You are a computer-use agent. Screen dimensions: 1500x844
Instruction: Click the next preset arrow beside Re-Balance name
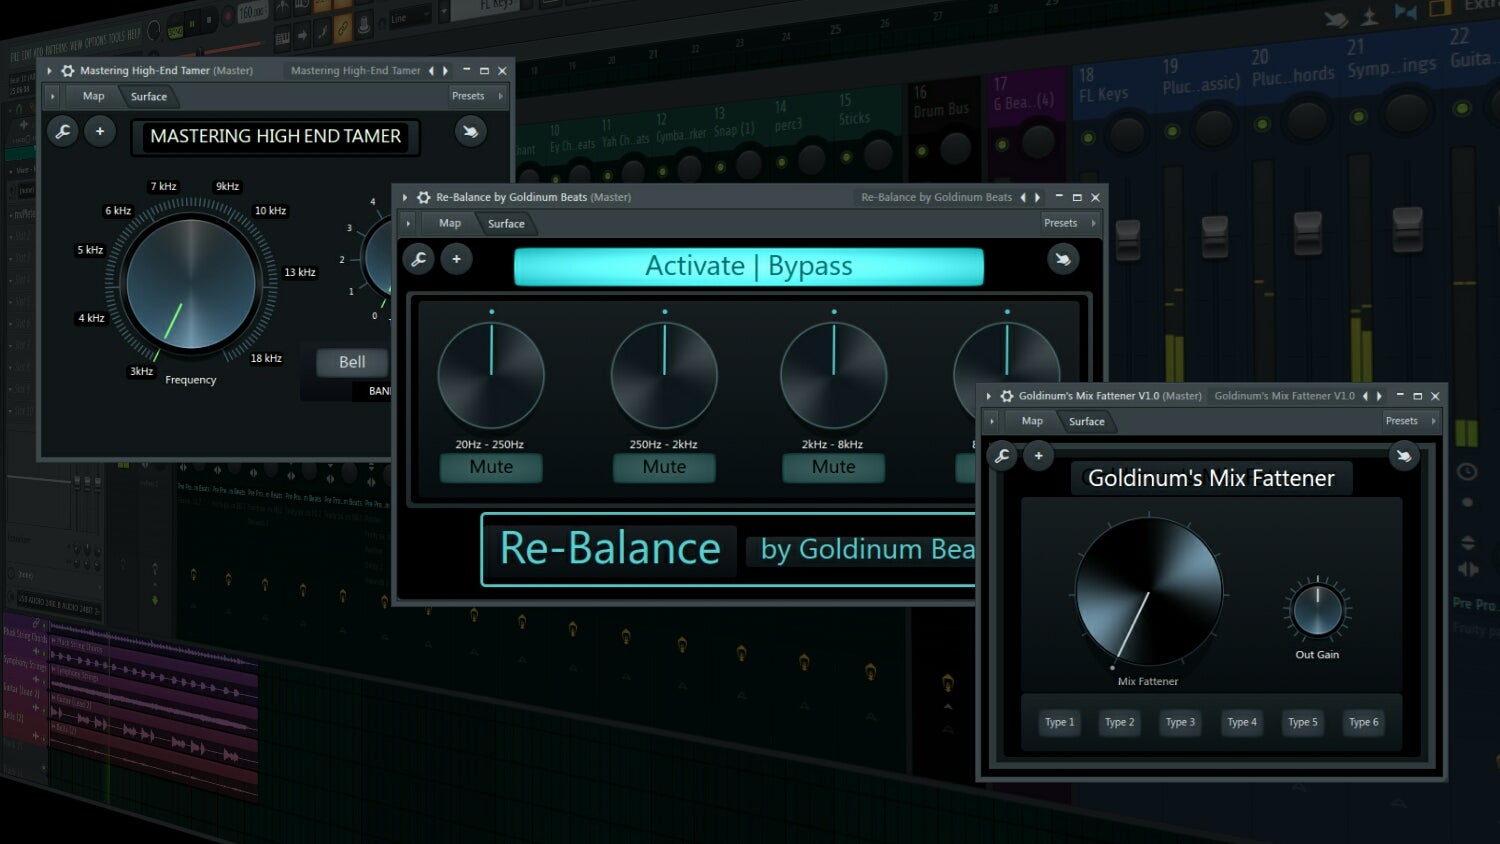click(1037, 197)
